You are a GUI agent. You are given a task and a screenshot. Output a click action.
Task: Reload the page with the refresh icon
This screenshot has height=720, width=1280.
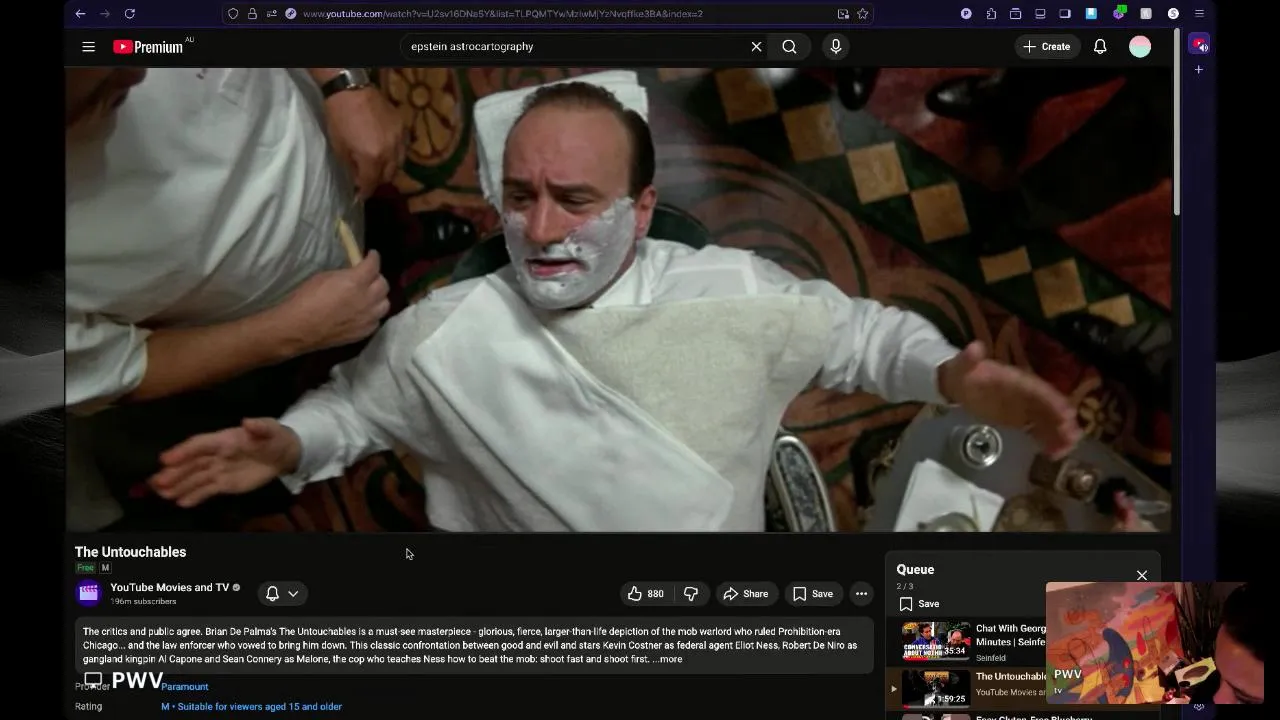pos(129,14)
